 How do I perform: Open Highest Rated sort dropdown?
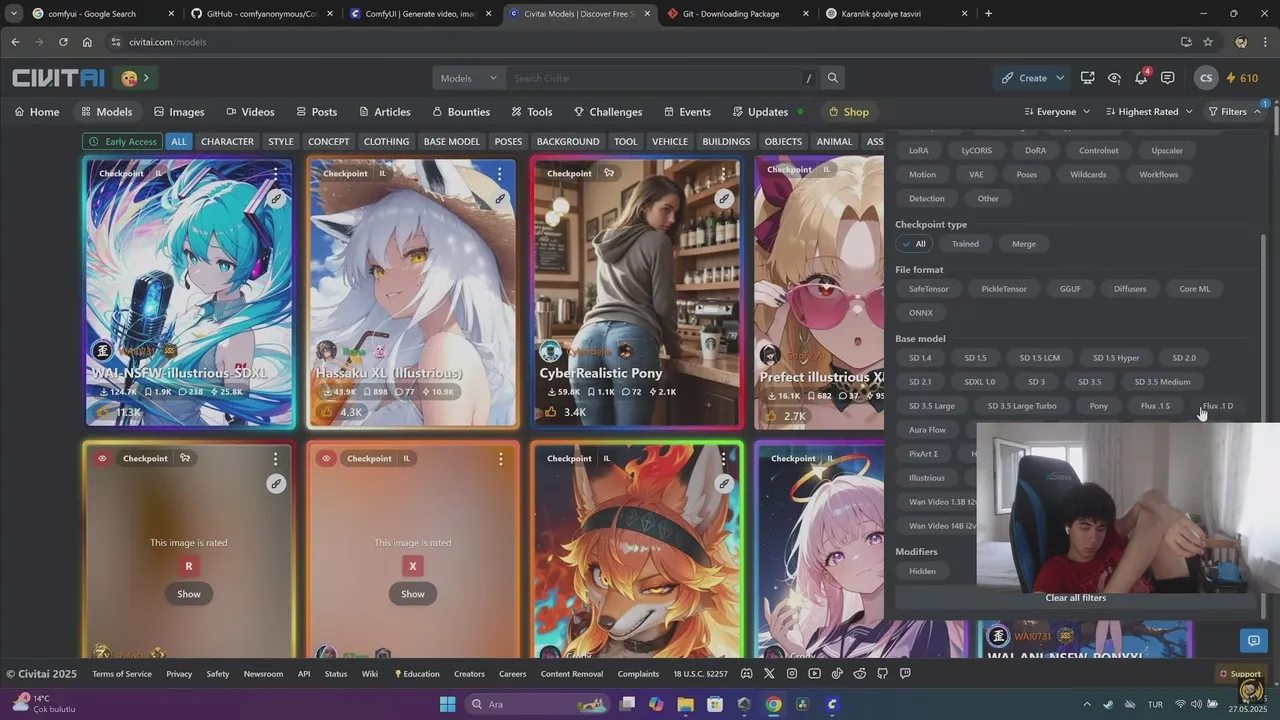(1149, 112)
